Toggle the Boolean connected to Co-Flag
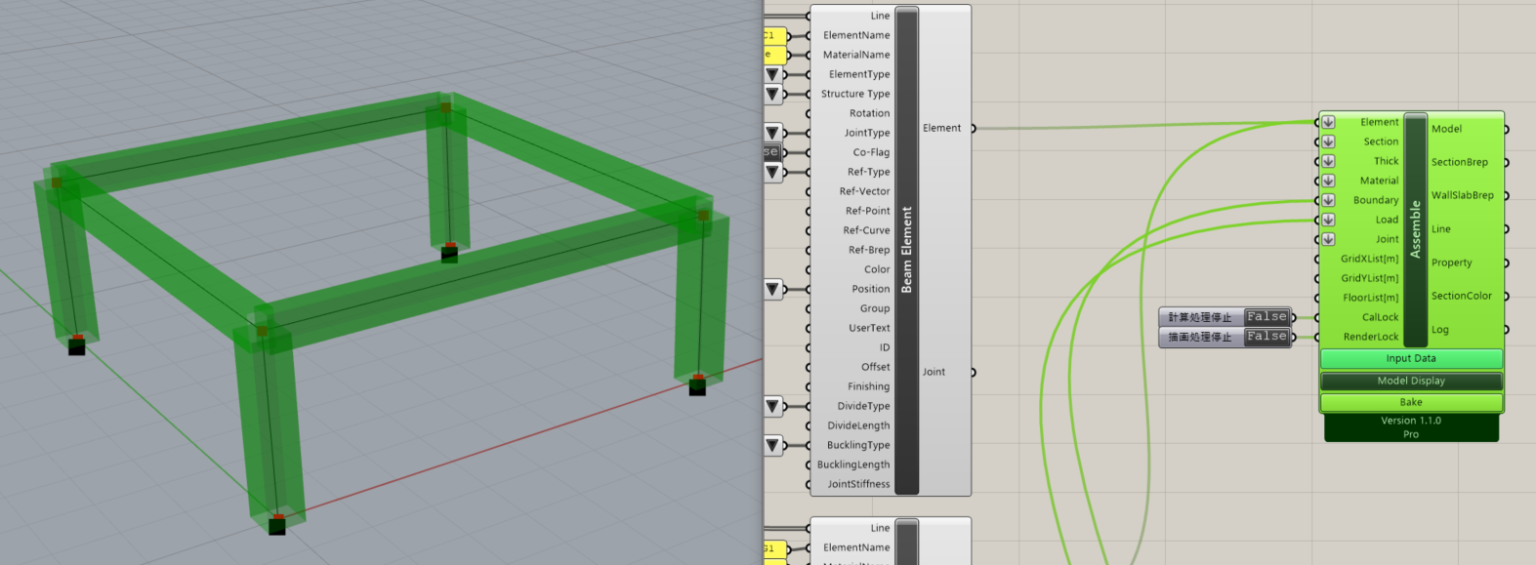This screenshot has height=565, width=1536. [x=771, y=152]
